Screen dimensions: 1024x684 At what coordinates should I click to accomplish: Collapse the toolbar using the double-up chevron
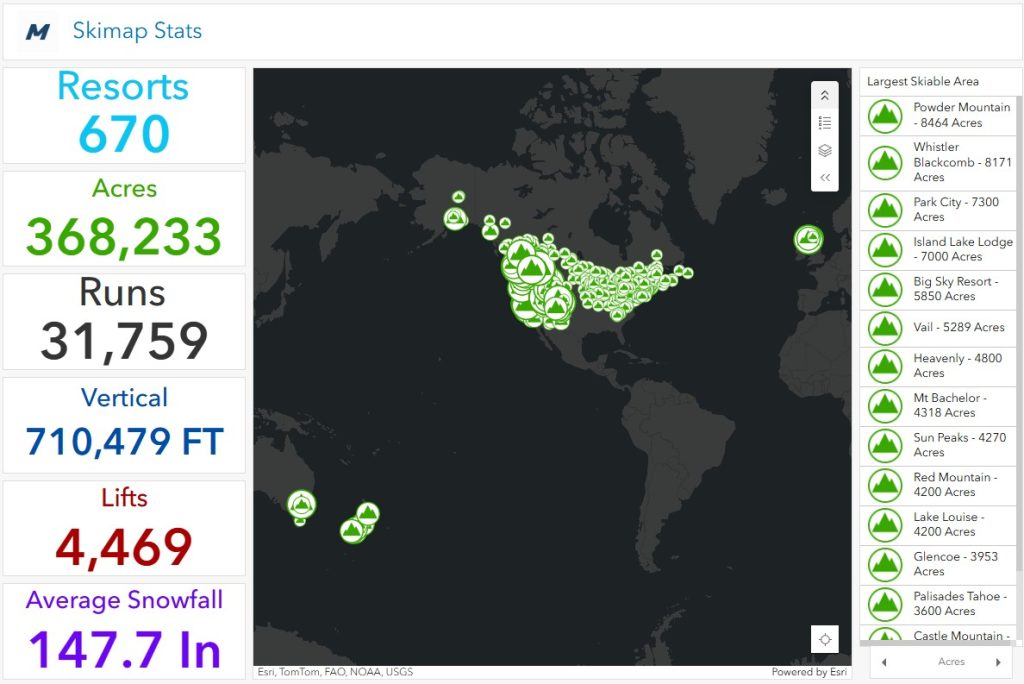pyautogui.click(x=824, y=94)
